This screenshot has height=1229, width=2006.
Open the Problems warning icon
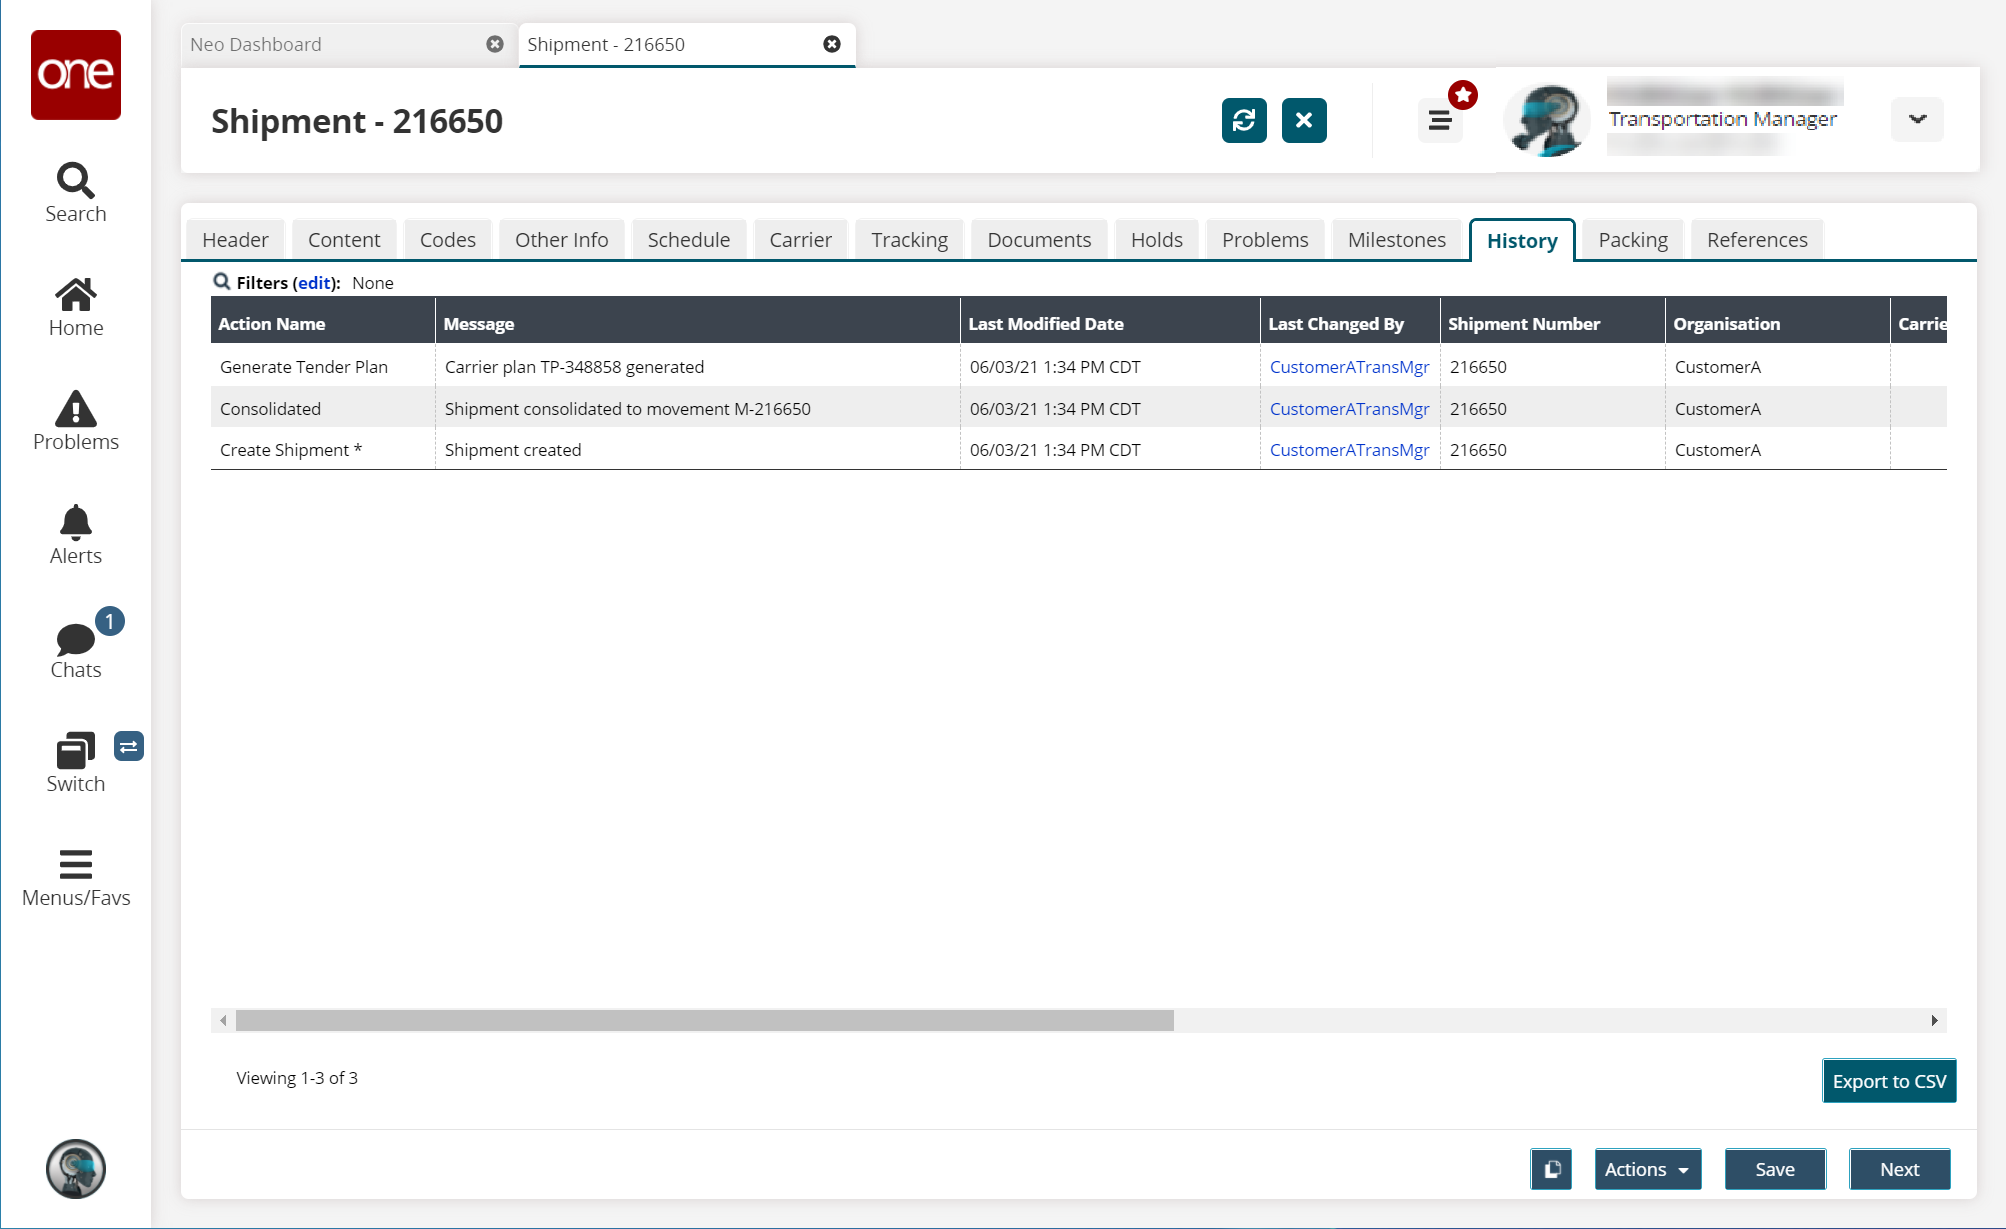point(75,410)
